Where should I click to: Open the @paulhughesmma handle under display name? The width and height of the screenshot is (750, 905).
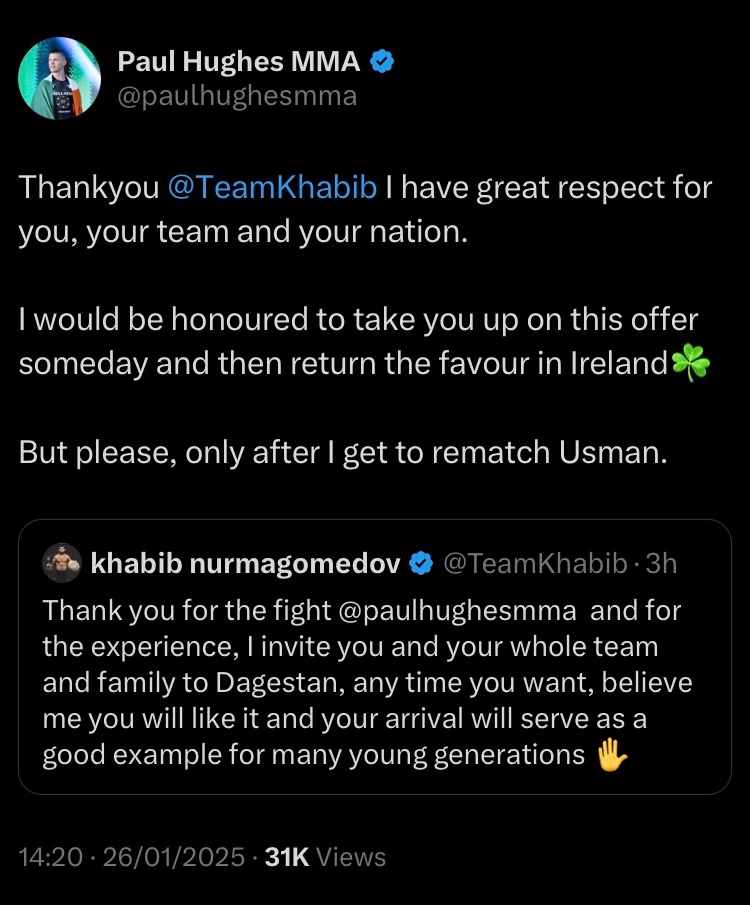(237, 96)
